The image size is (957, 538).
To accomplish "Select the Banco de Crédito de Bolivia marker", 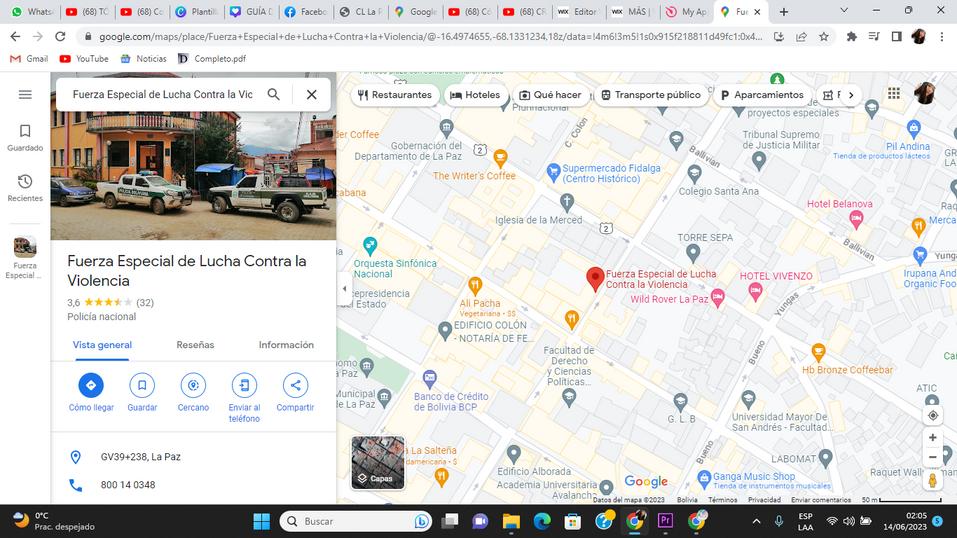I will click(430, 378).
